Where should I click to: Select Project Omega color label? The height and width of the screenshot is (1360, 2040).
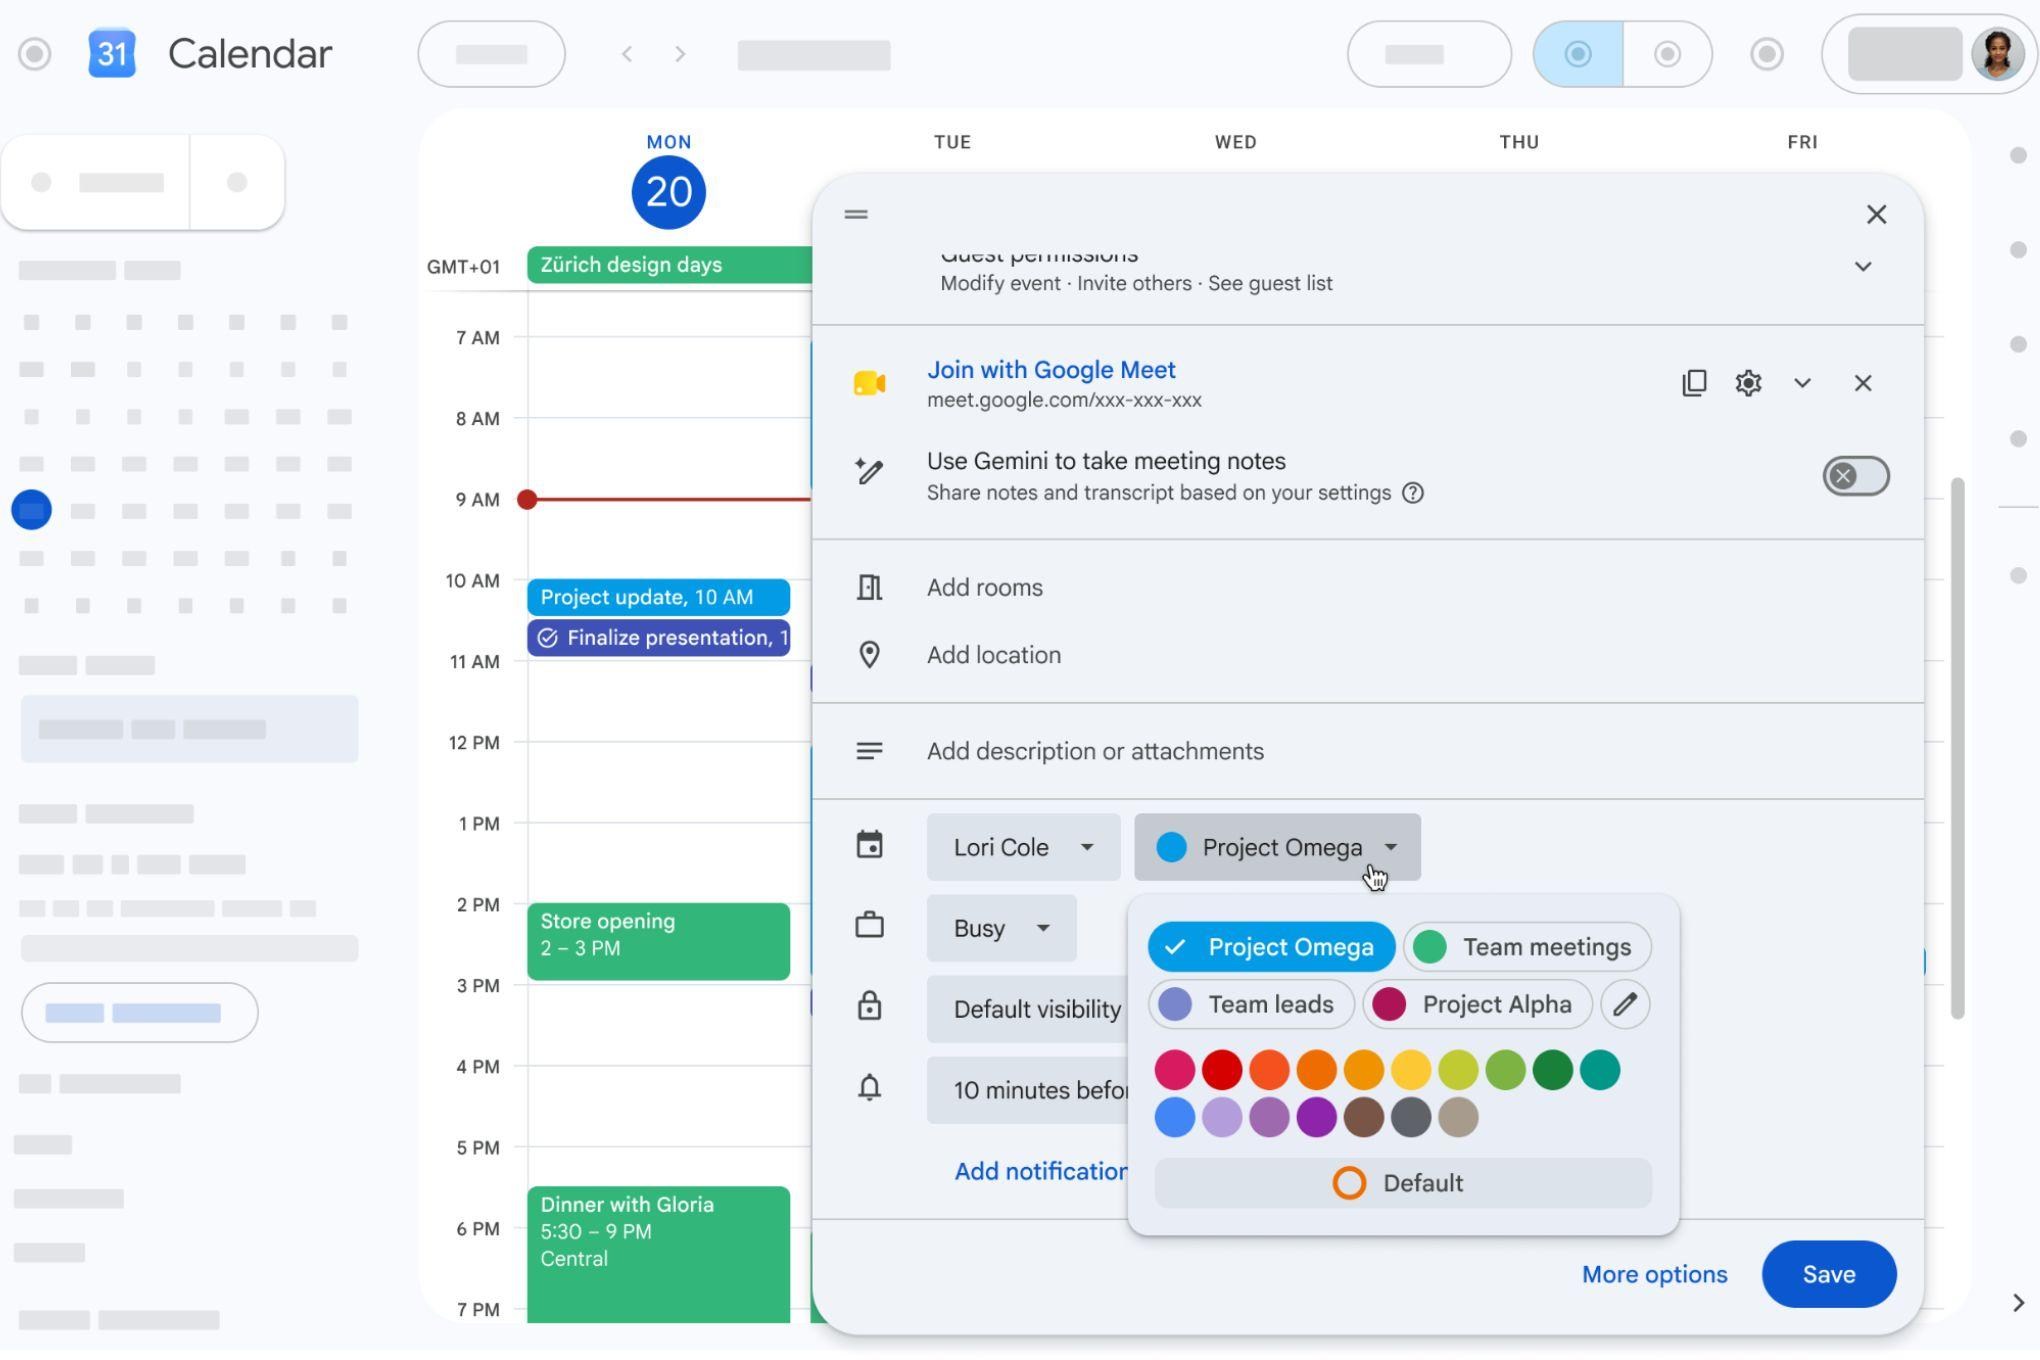[1271, 947]
